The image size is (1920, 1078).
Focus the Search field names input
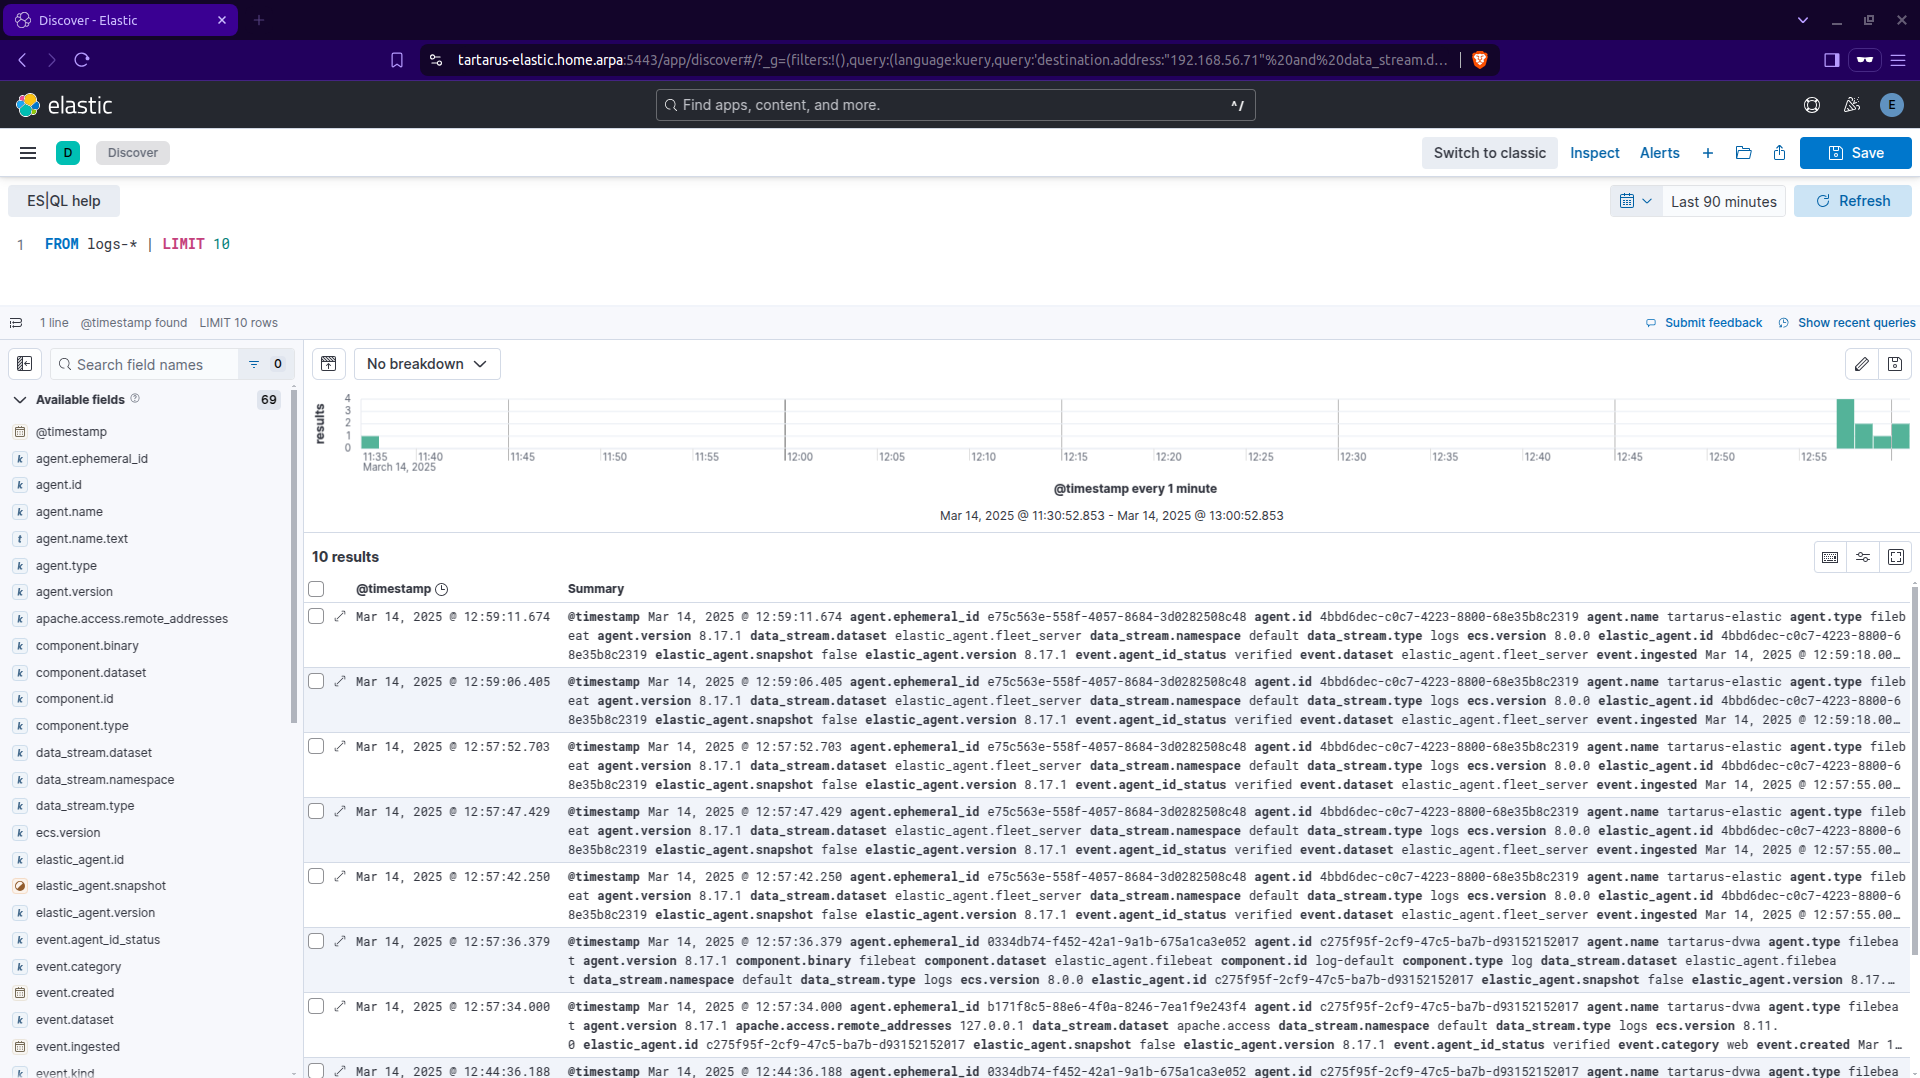click(x=155, y=365)
